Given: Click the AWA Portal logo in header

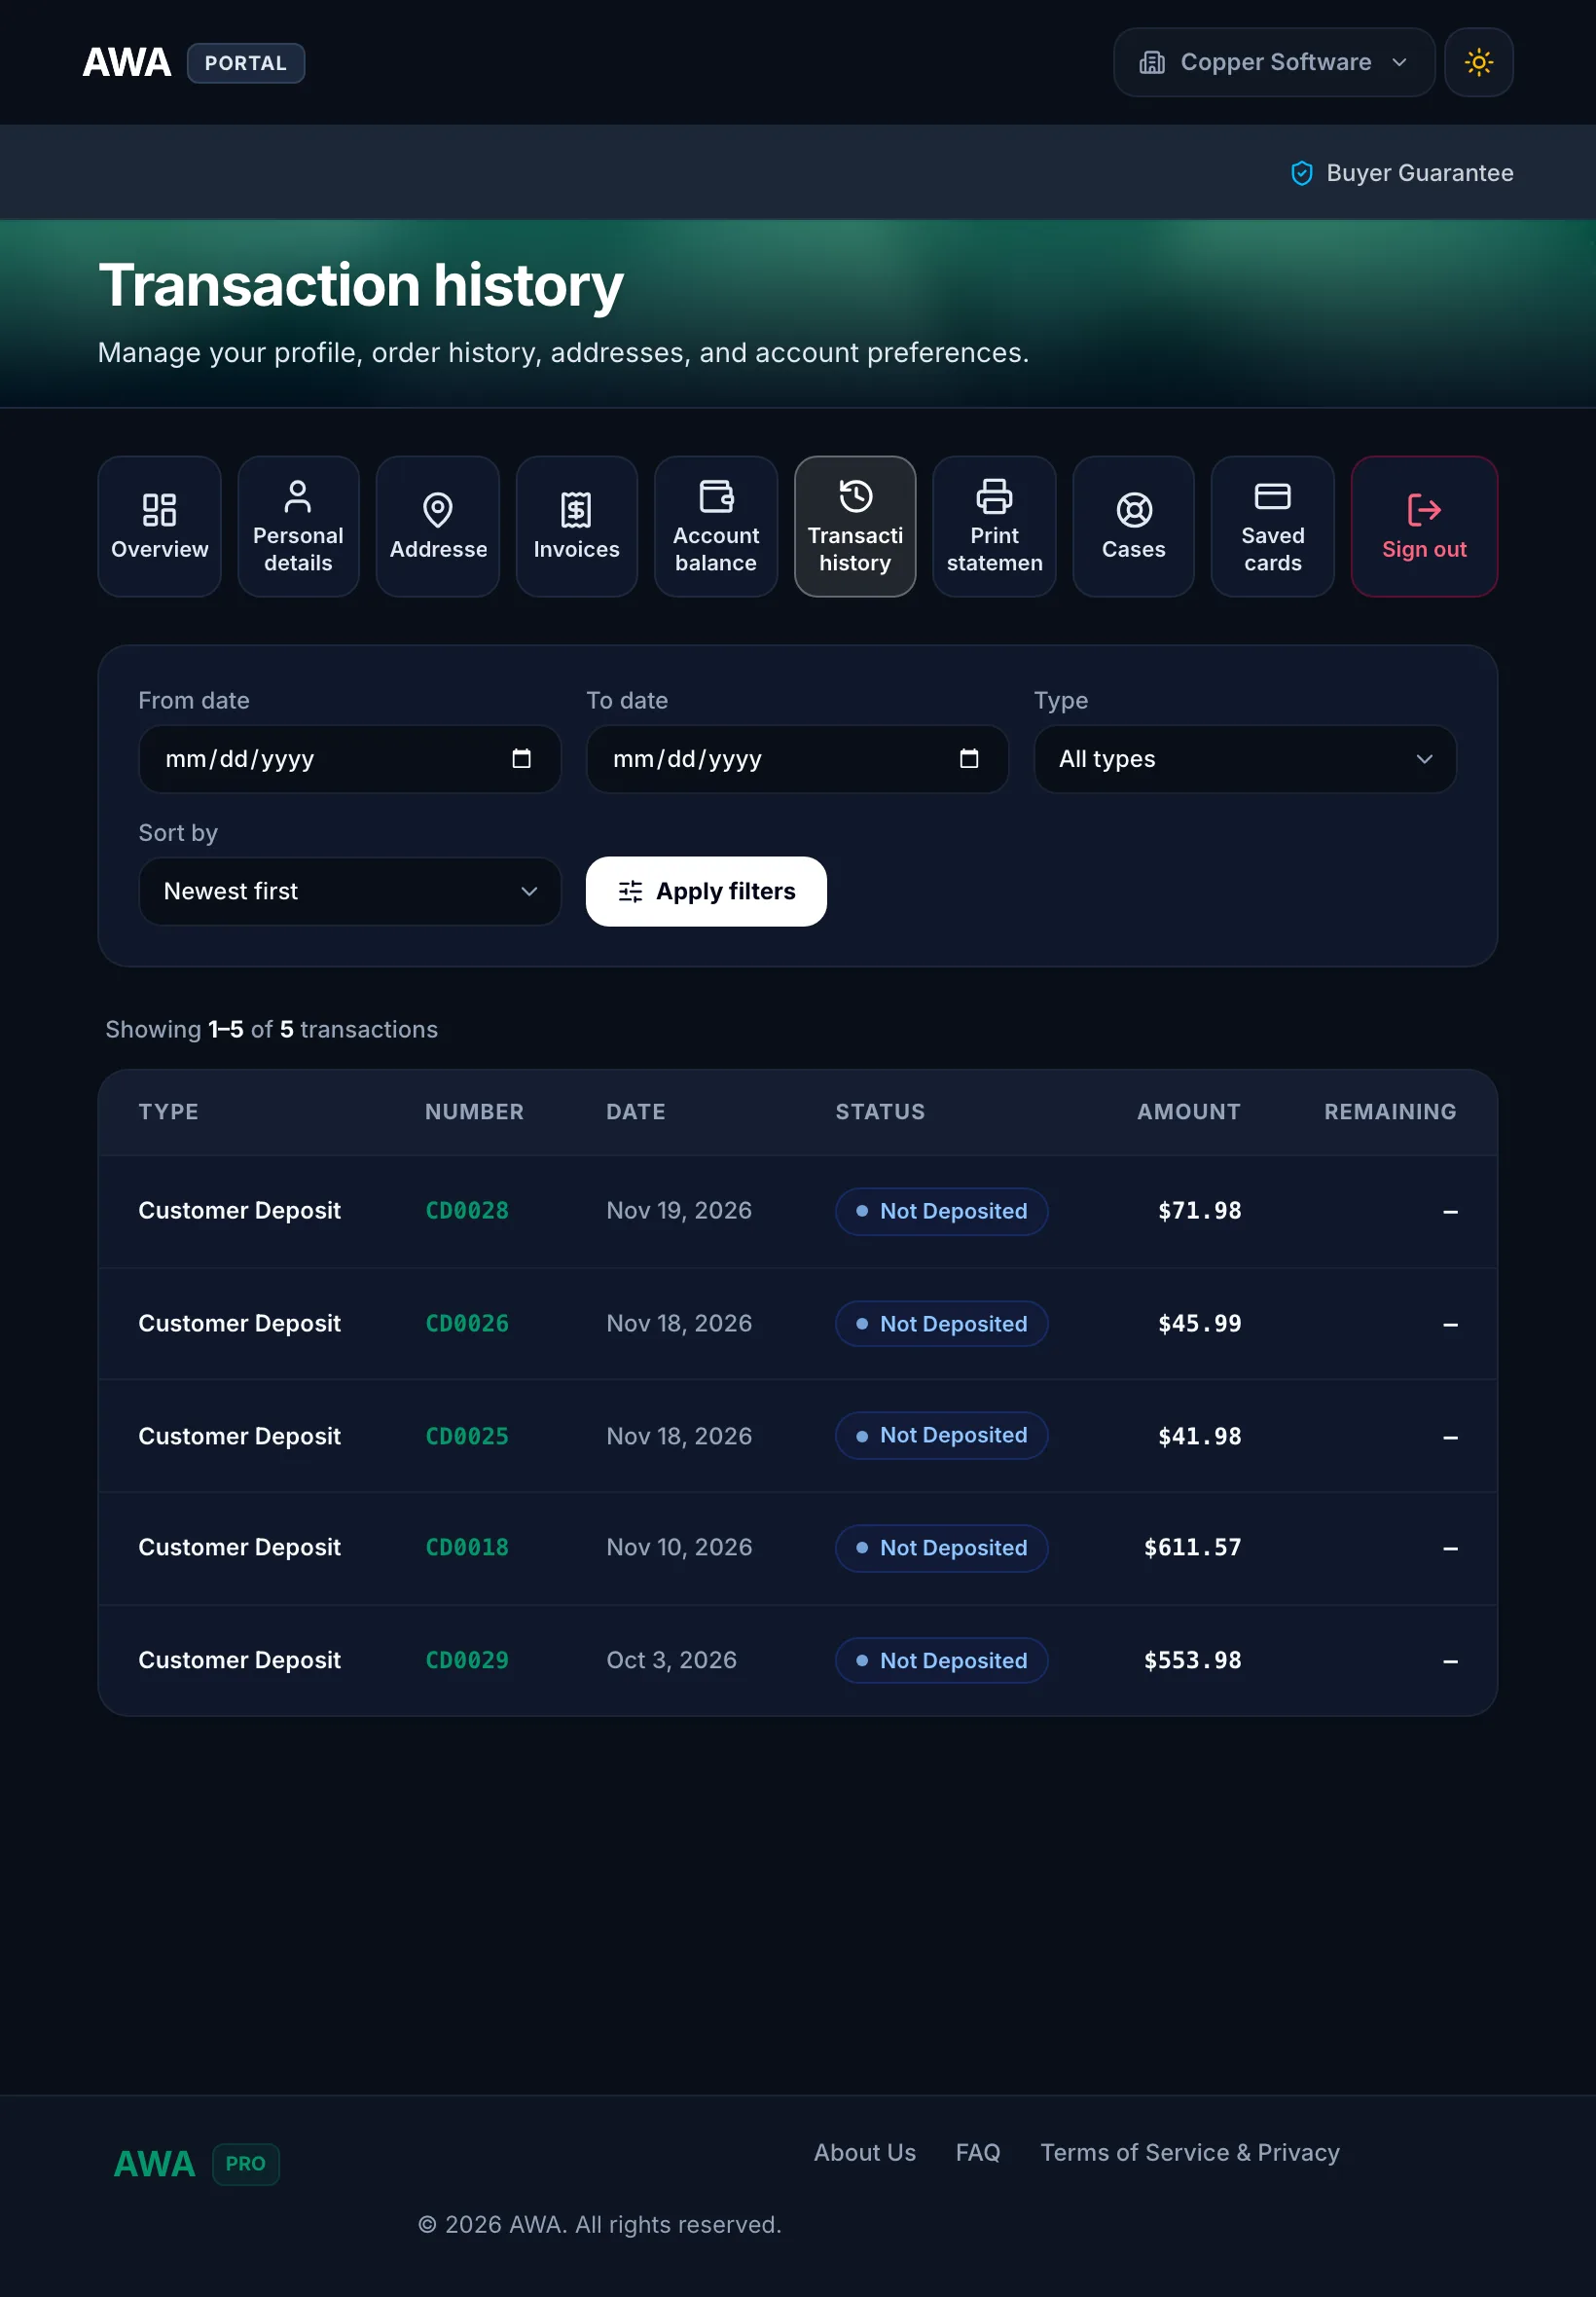Looking at the screenshot, I should click(x=193, y=63).
